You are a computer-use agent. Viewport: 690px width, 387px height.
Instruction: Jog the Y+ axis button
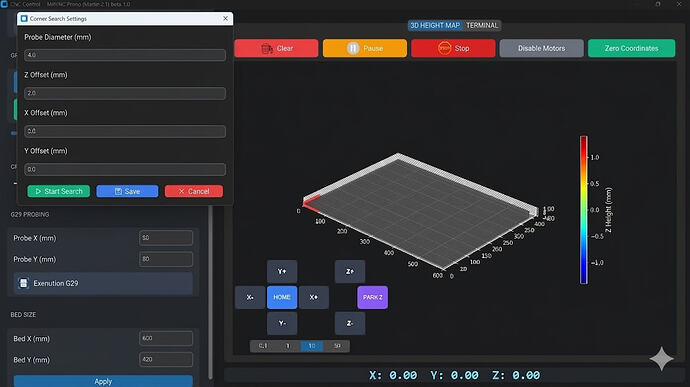point(282,271)
